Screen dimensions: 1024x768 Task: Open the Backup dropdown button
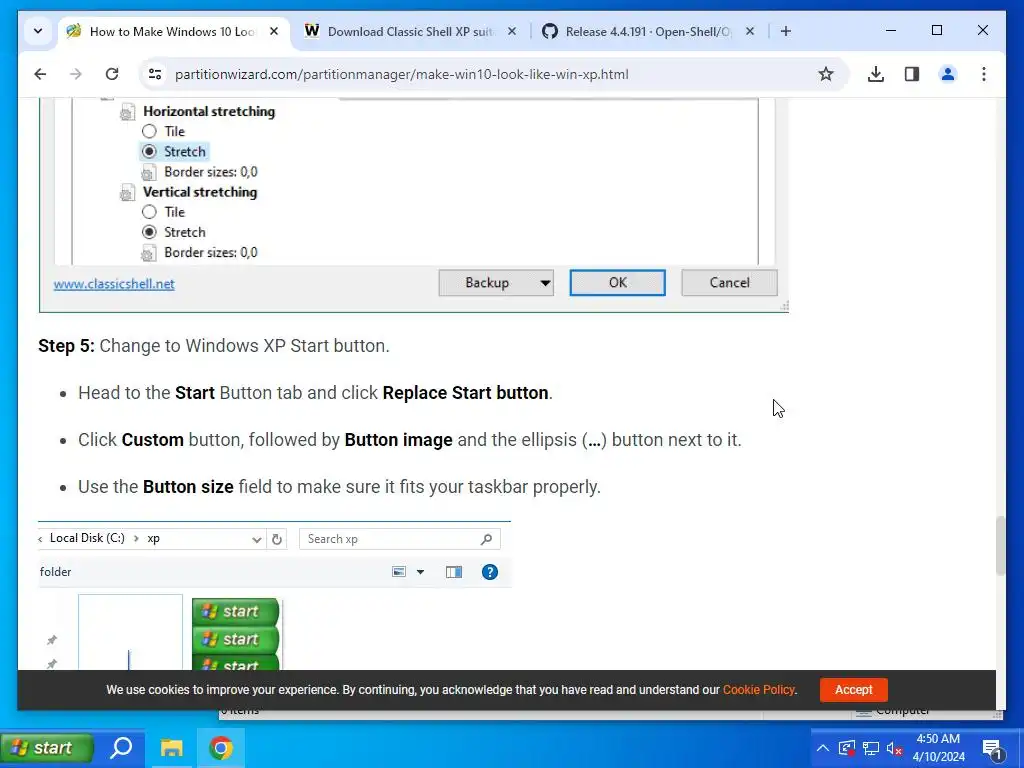pyautogui.click(x=496, y=283)
